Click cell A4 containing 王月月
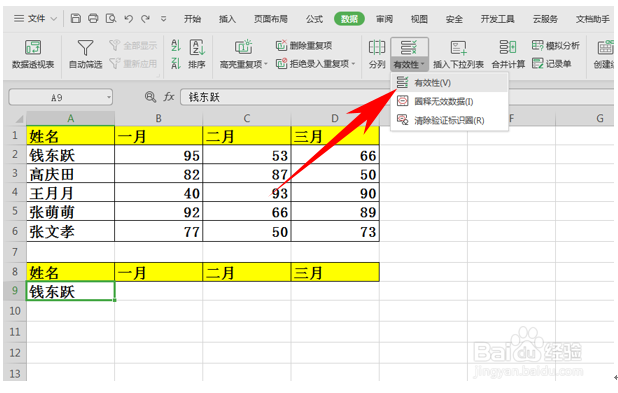Viewport: 618px width, 393px height. click(71, 193)
